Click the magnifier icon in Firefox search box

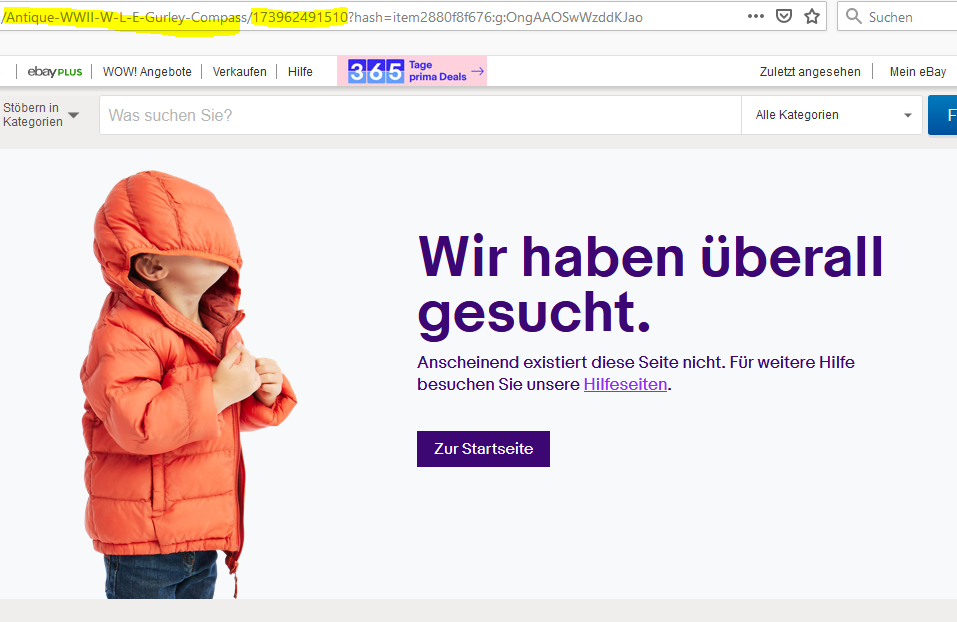[x=853, y=16]
